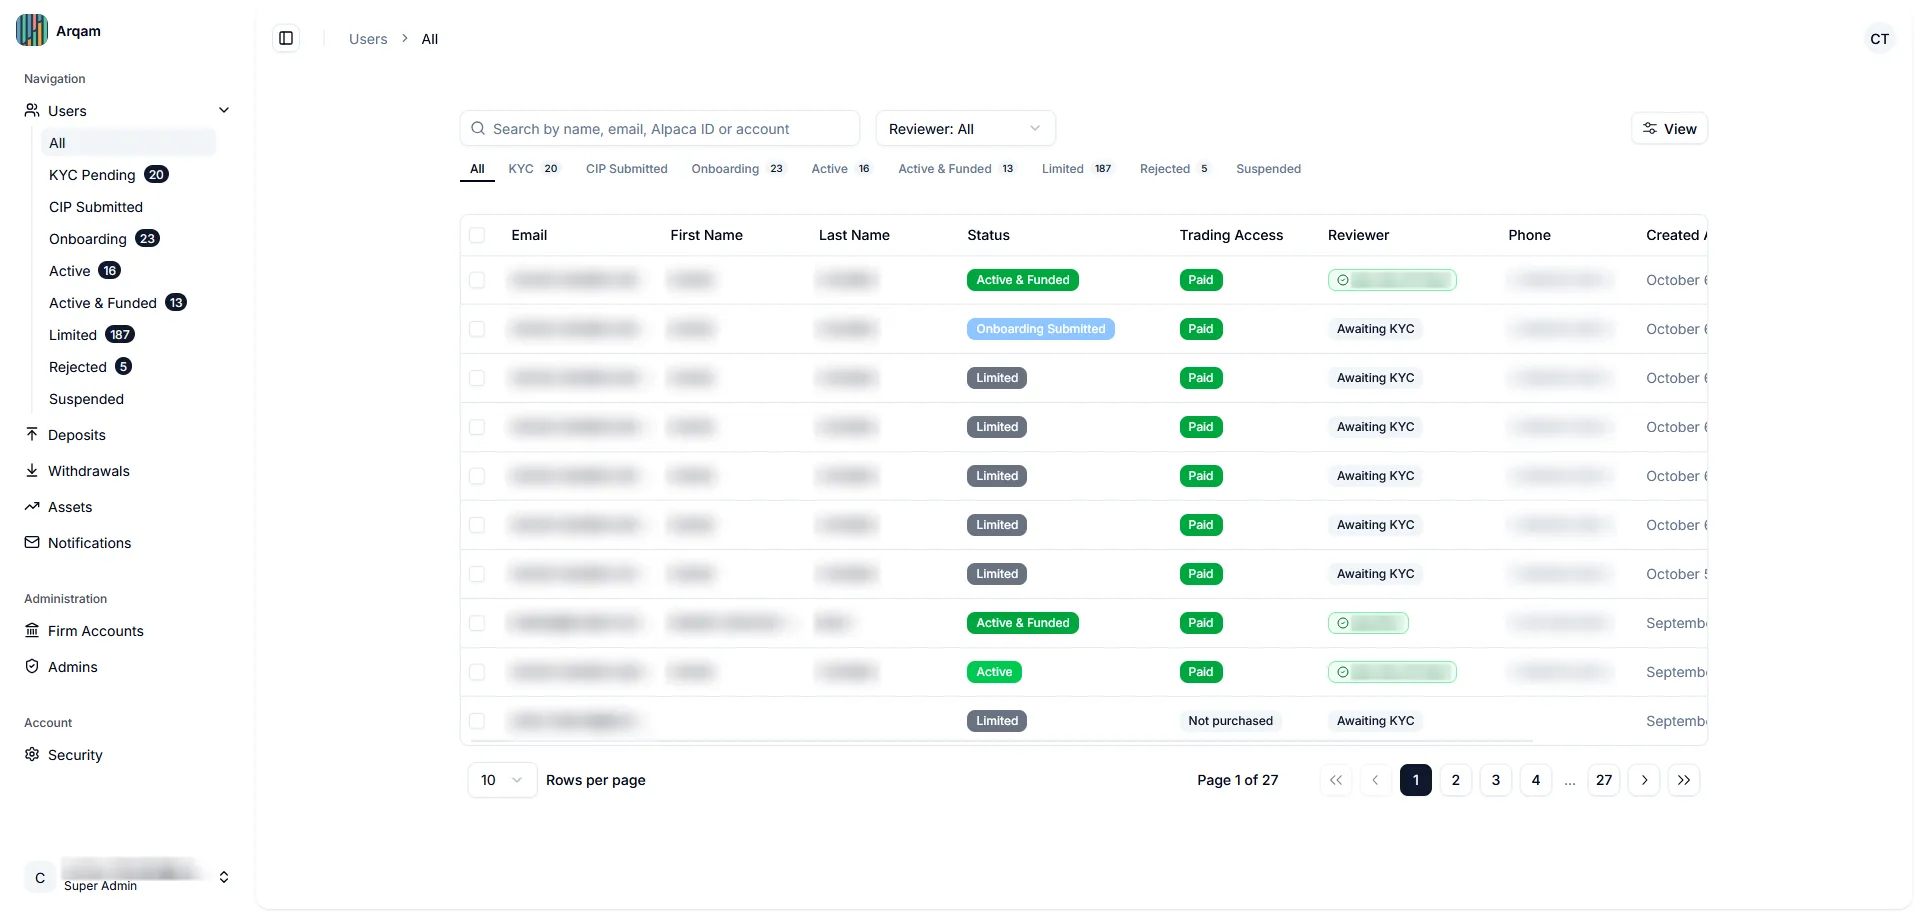Click the search magnifier icon
This screenshot has width=1919, height=915.
[478, 128]
